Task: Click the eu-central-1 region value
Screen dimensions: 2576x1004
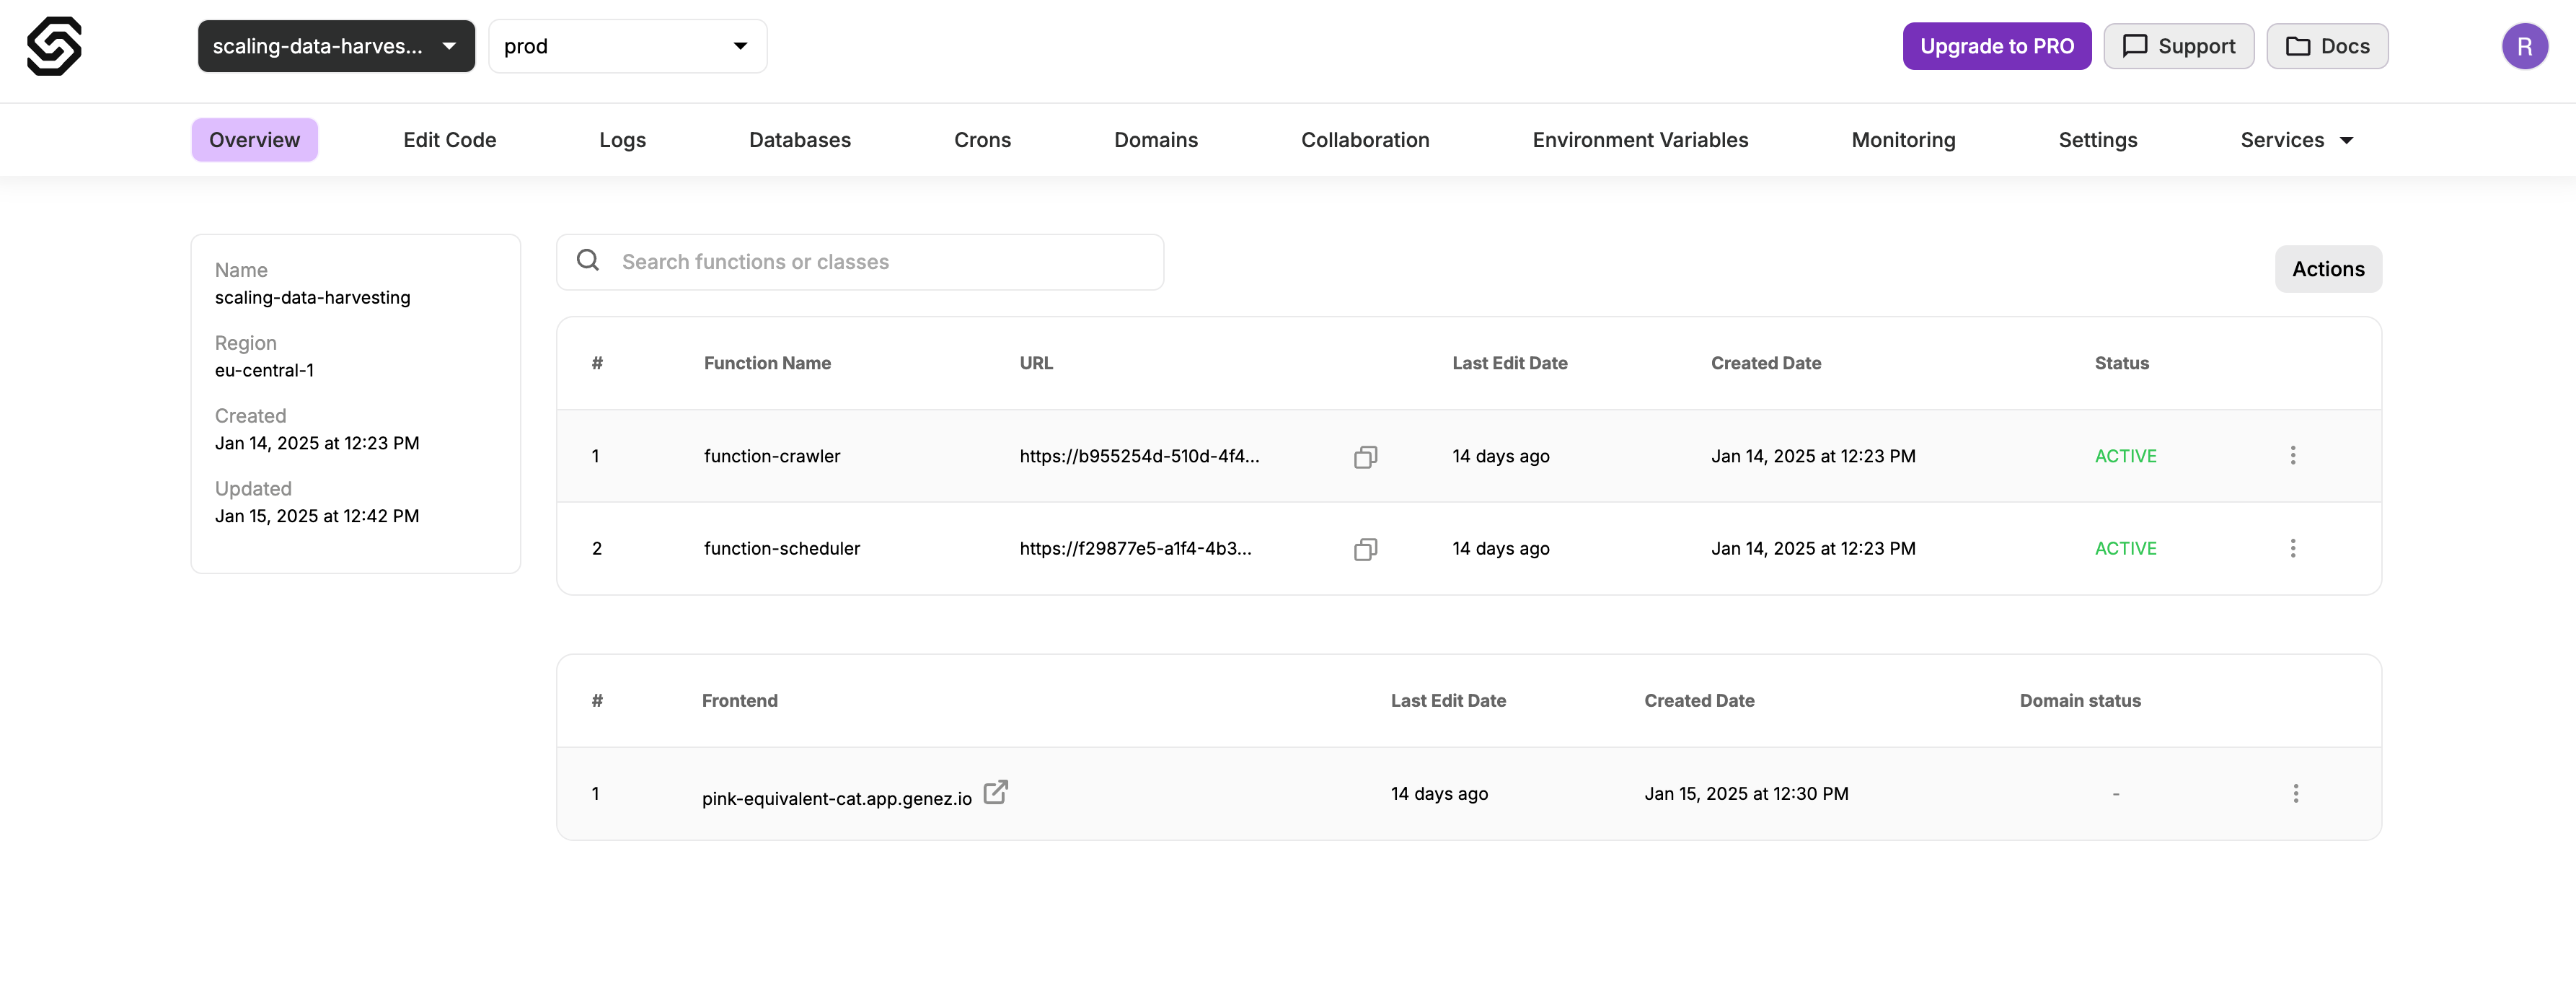Action: click(x=264, y=370)
